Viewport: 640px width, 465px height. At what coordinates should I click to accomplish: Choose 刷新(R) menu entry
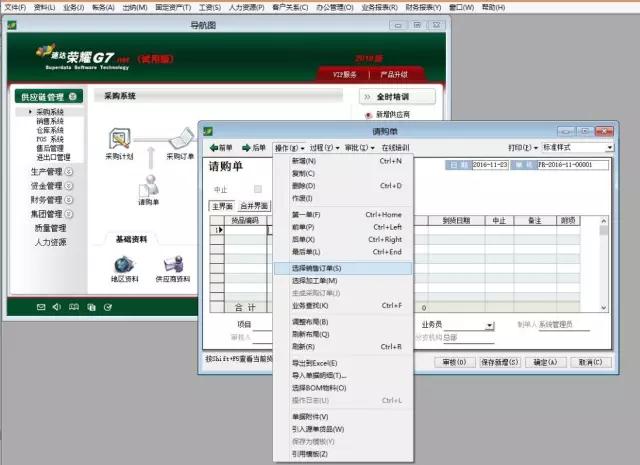click(x=343, y=347)
